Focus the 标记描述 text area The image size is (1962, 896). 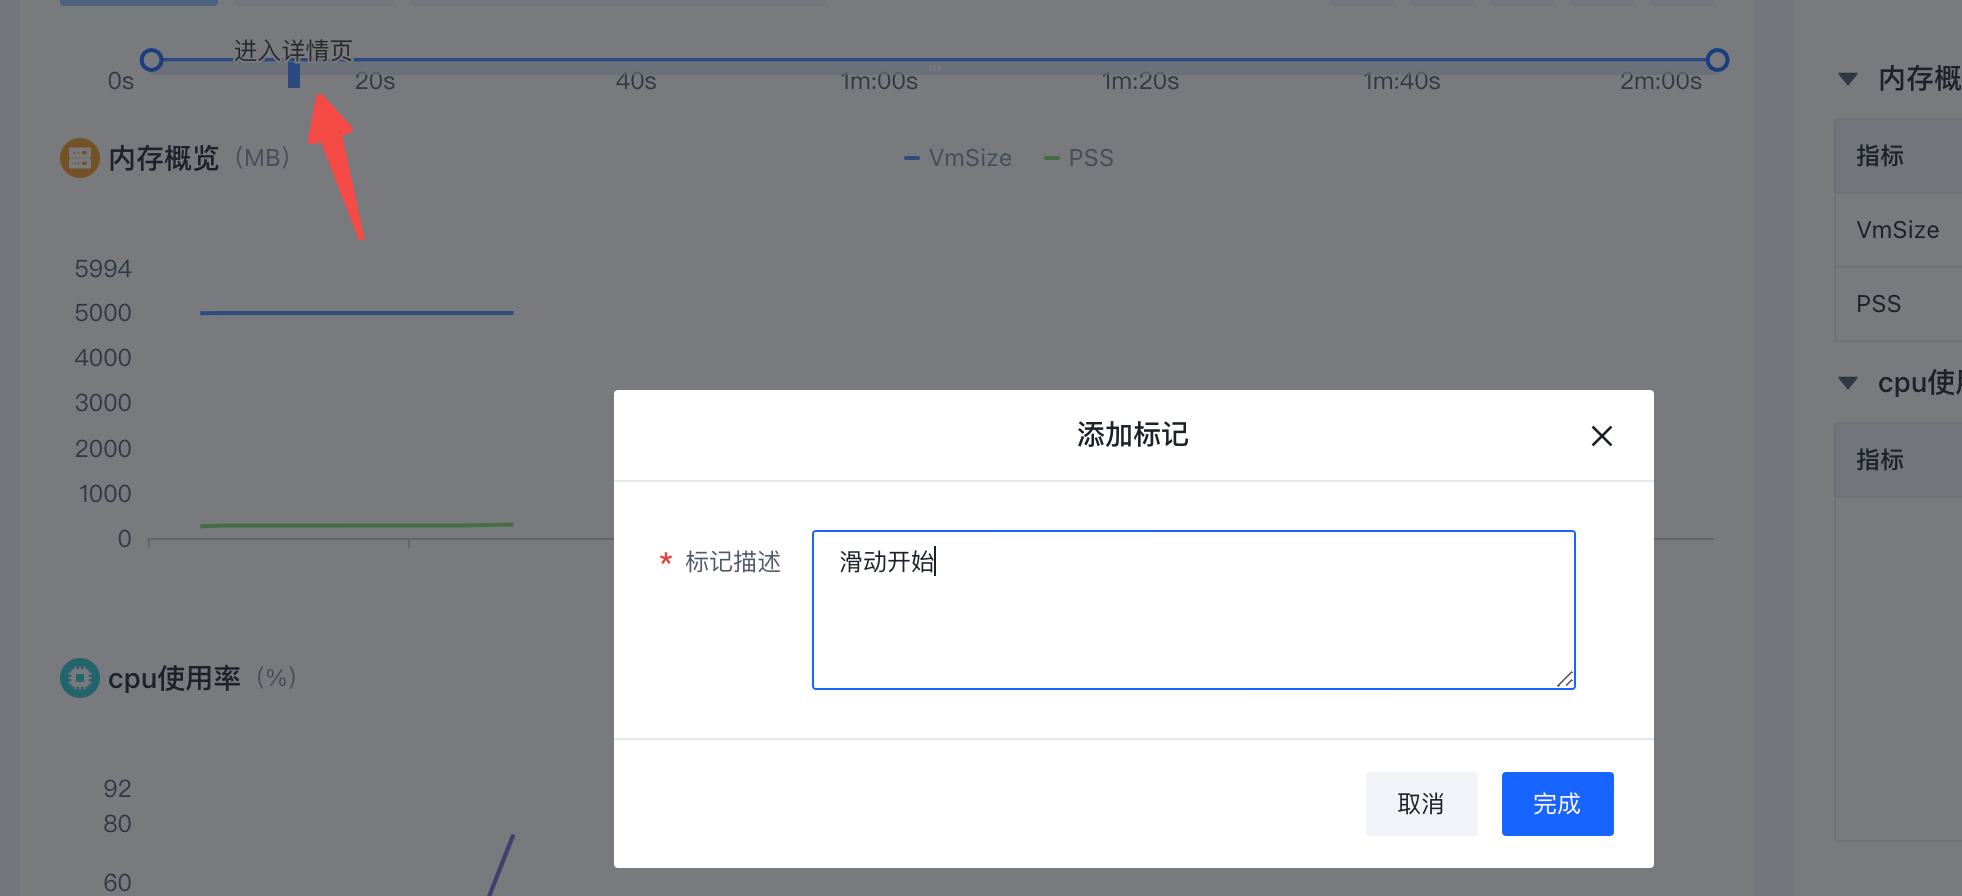[x=1194, y=610]
